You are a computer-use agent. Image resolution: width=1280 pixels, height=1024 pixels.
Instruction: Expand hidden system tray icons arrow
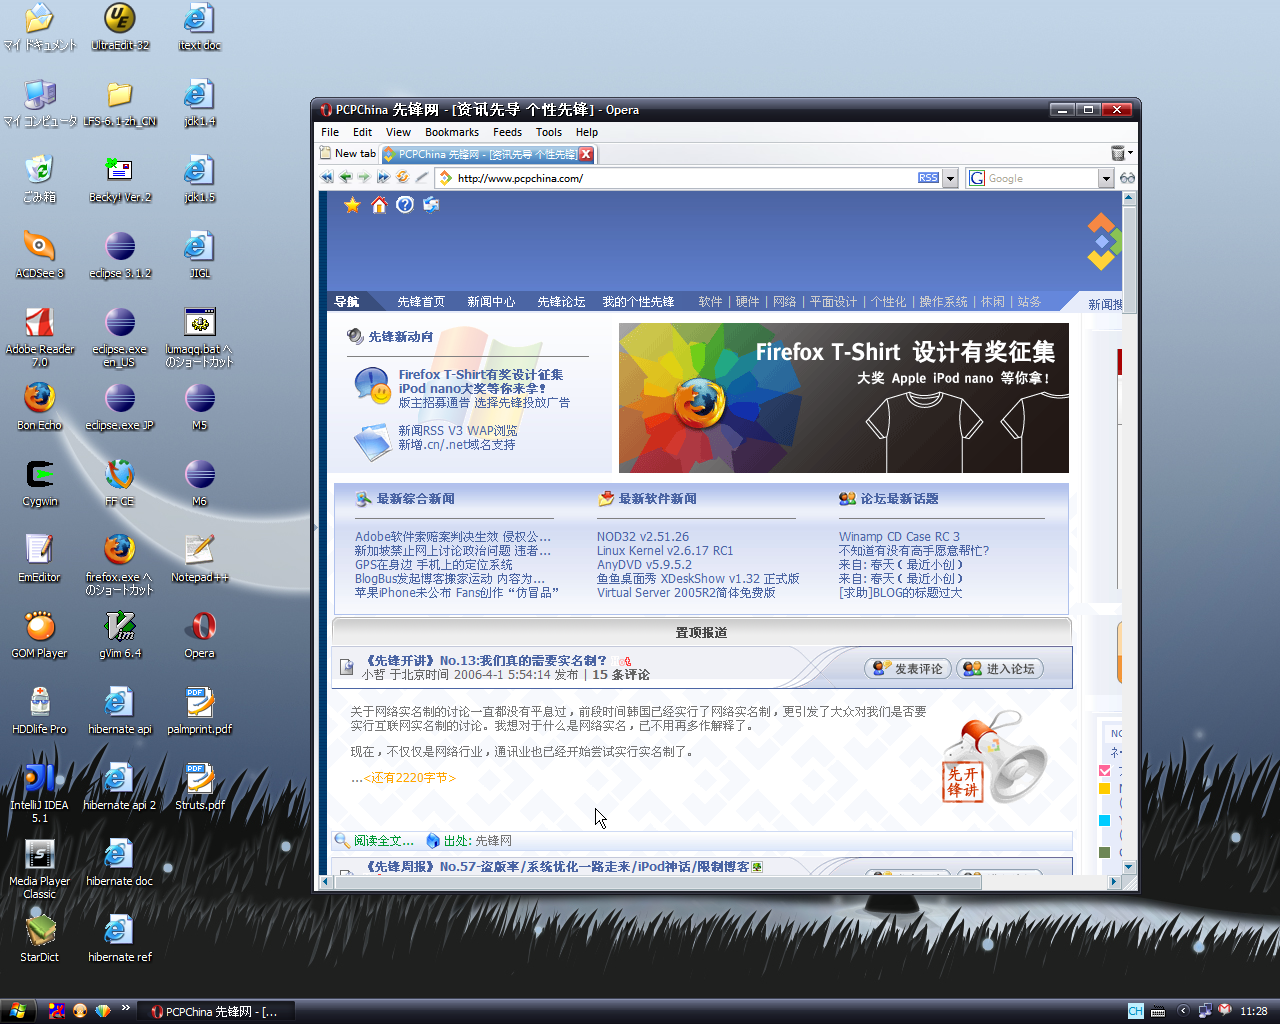tap(1183, 1010)
